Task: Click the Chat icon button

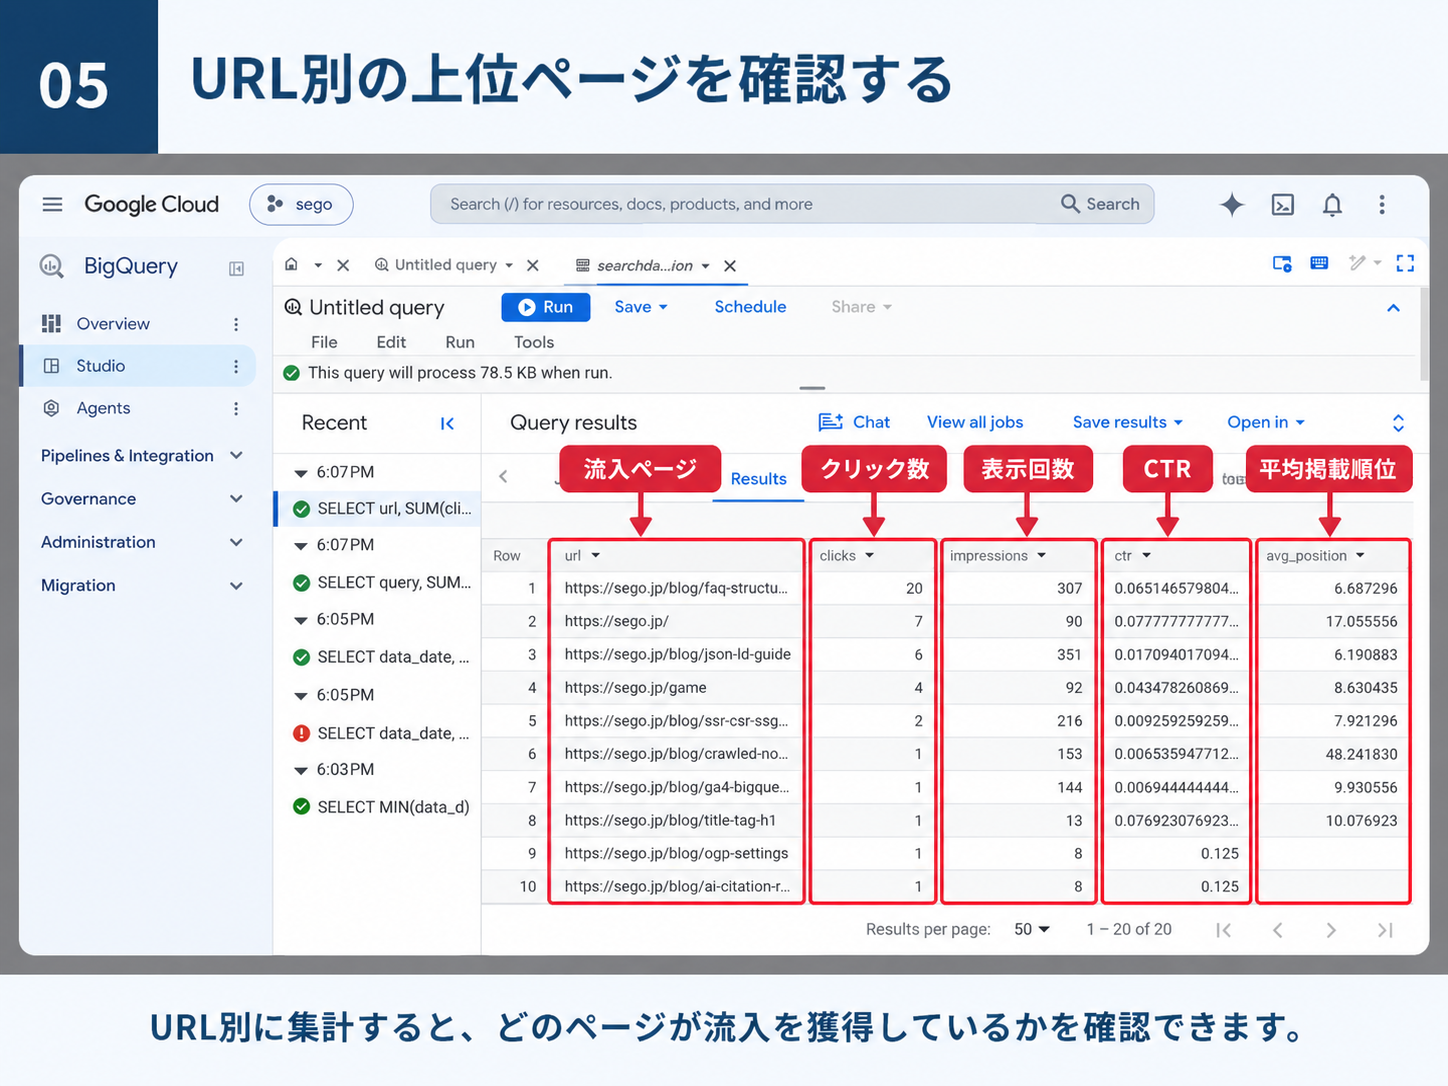Action: (x=854, y=422)
